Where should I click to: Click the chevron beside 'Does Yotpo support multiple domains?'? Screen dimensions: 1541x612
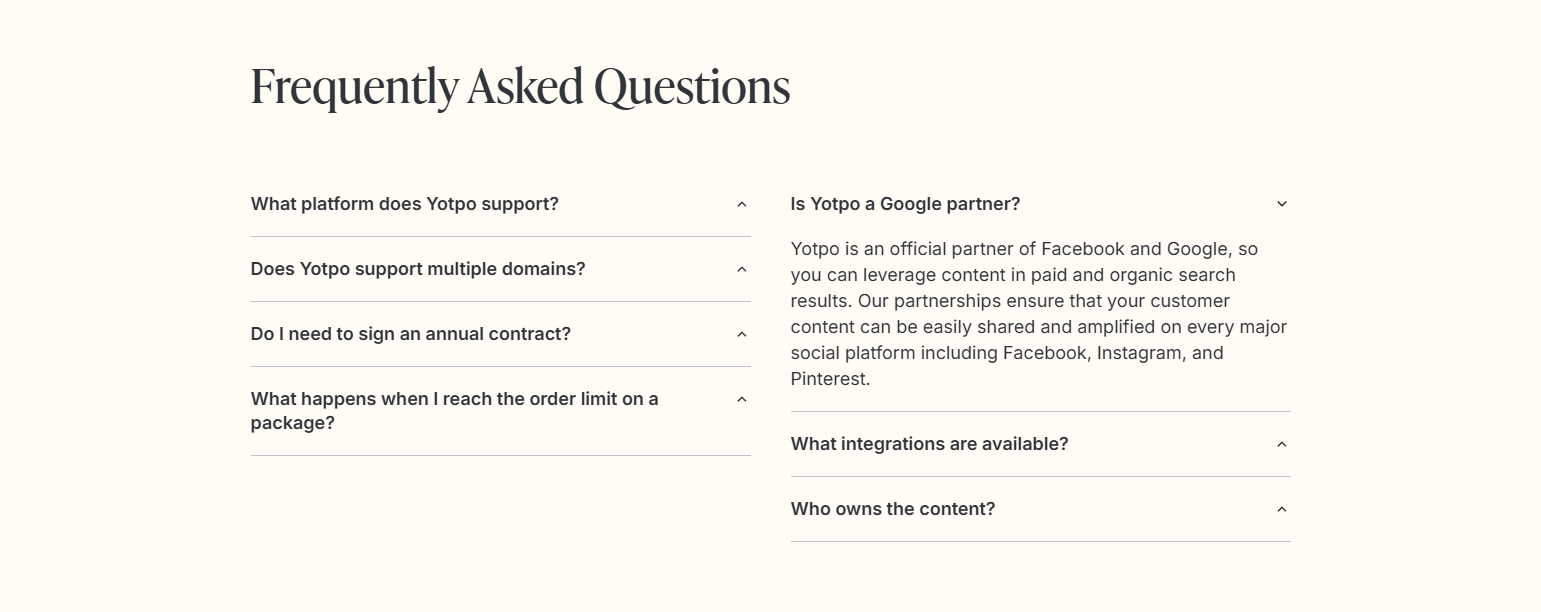[x=741, y=268]
